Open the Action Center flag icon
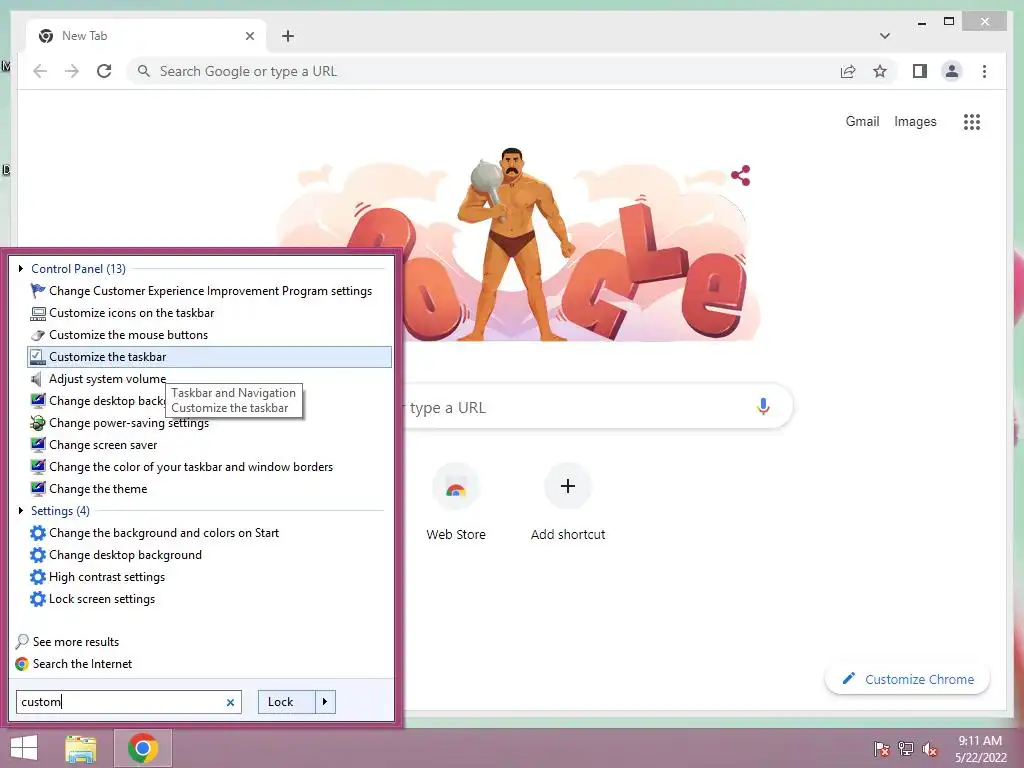1024x768 pixels. 882,749
